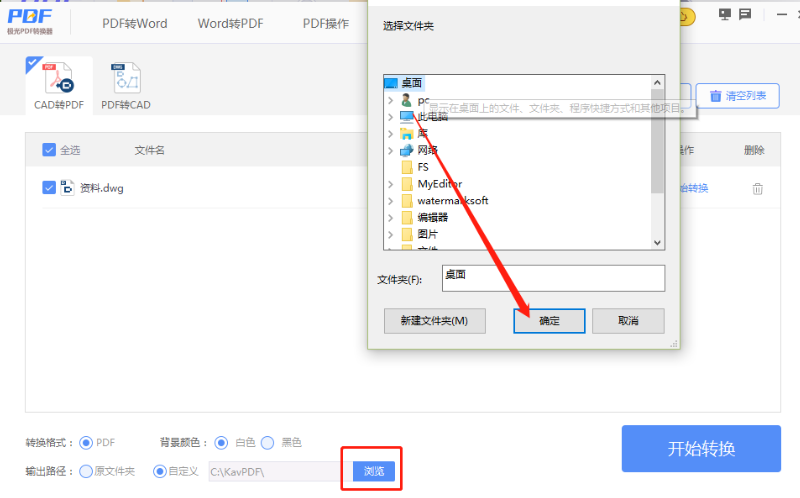Select 桌面 in the folder tree
This screenshot has width=800, height=498.
pos(412,83)
